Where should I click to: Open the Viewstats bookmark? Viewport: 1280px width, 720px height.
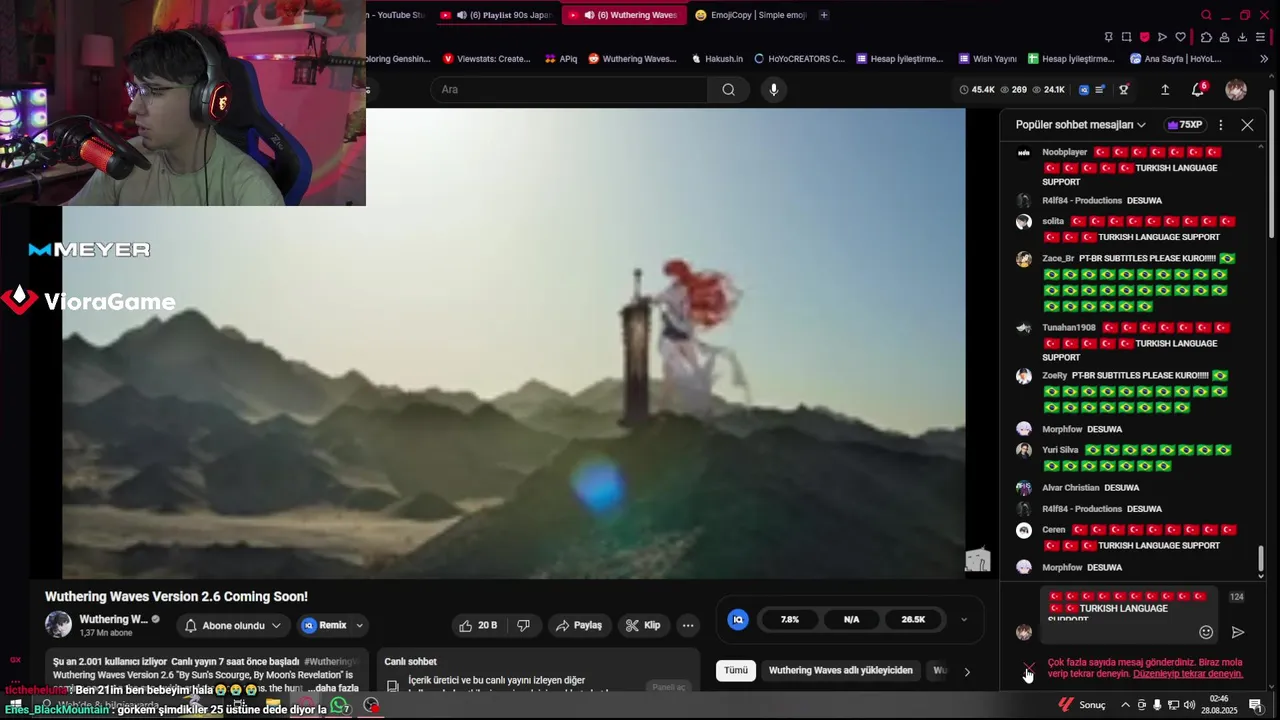click(487, 59)
